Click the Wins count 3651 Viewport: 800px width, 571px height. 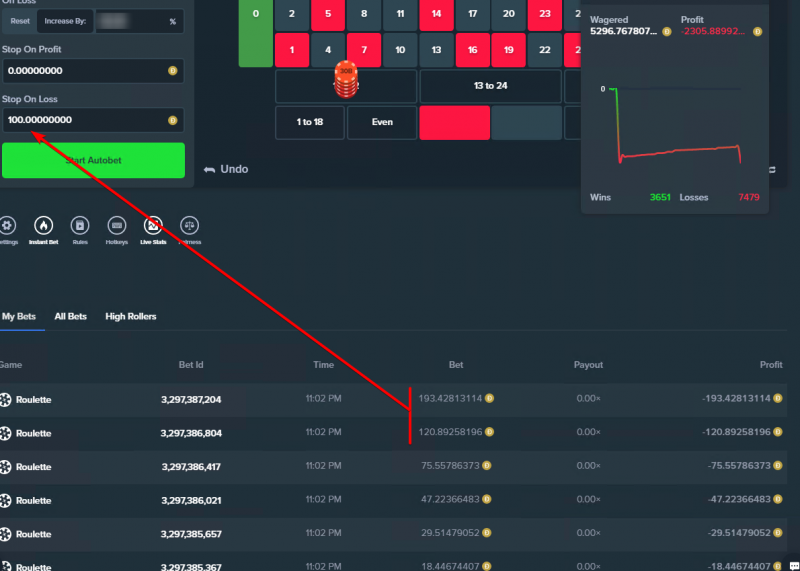point(660,197)
